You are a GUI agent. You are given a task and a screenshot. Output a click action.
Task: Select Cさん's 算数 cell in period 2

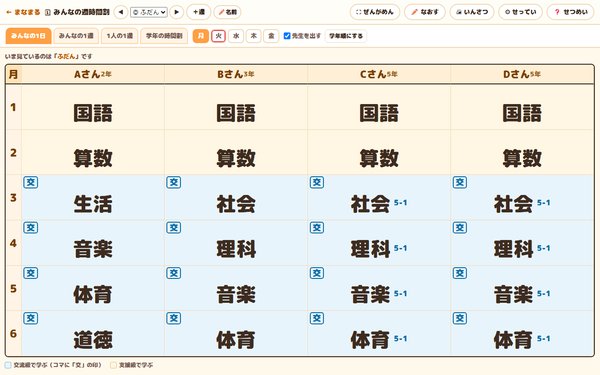[379, 152]
